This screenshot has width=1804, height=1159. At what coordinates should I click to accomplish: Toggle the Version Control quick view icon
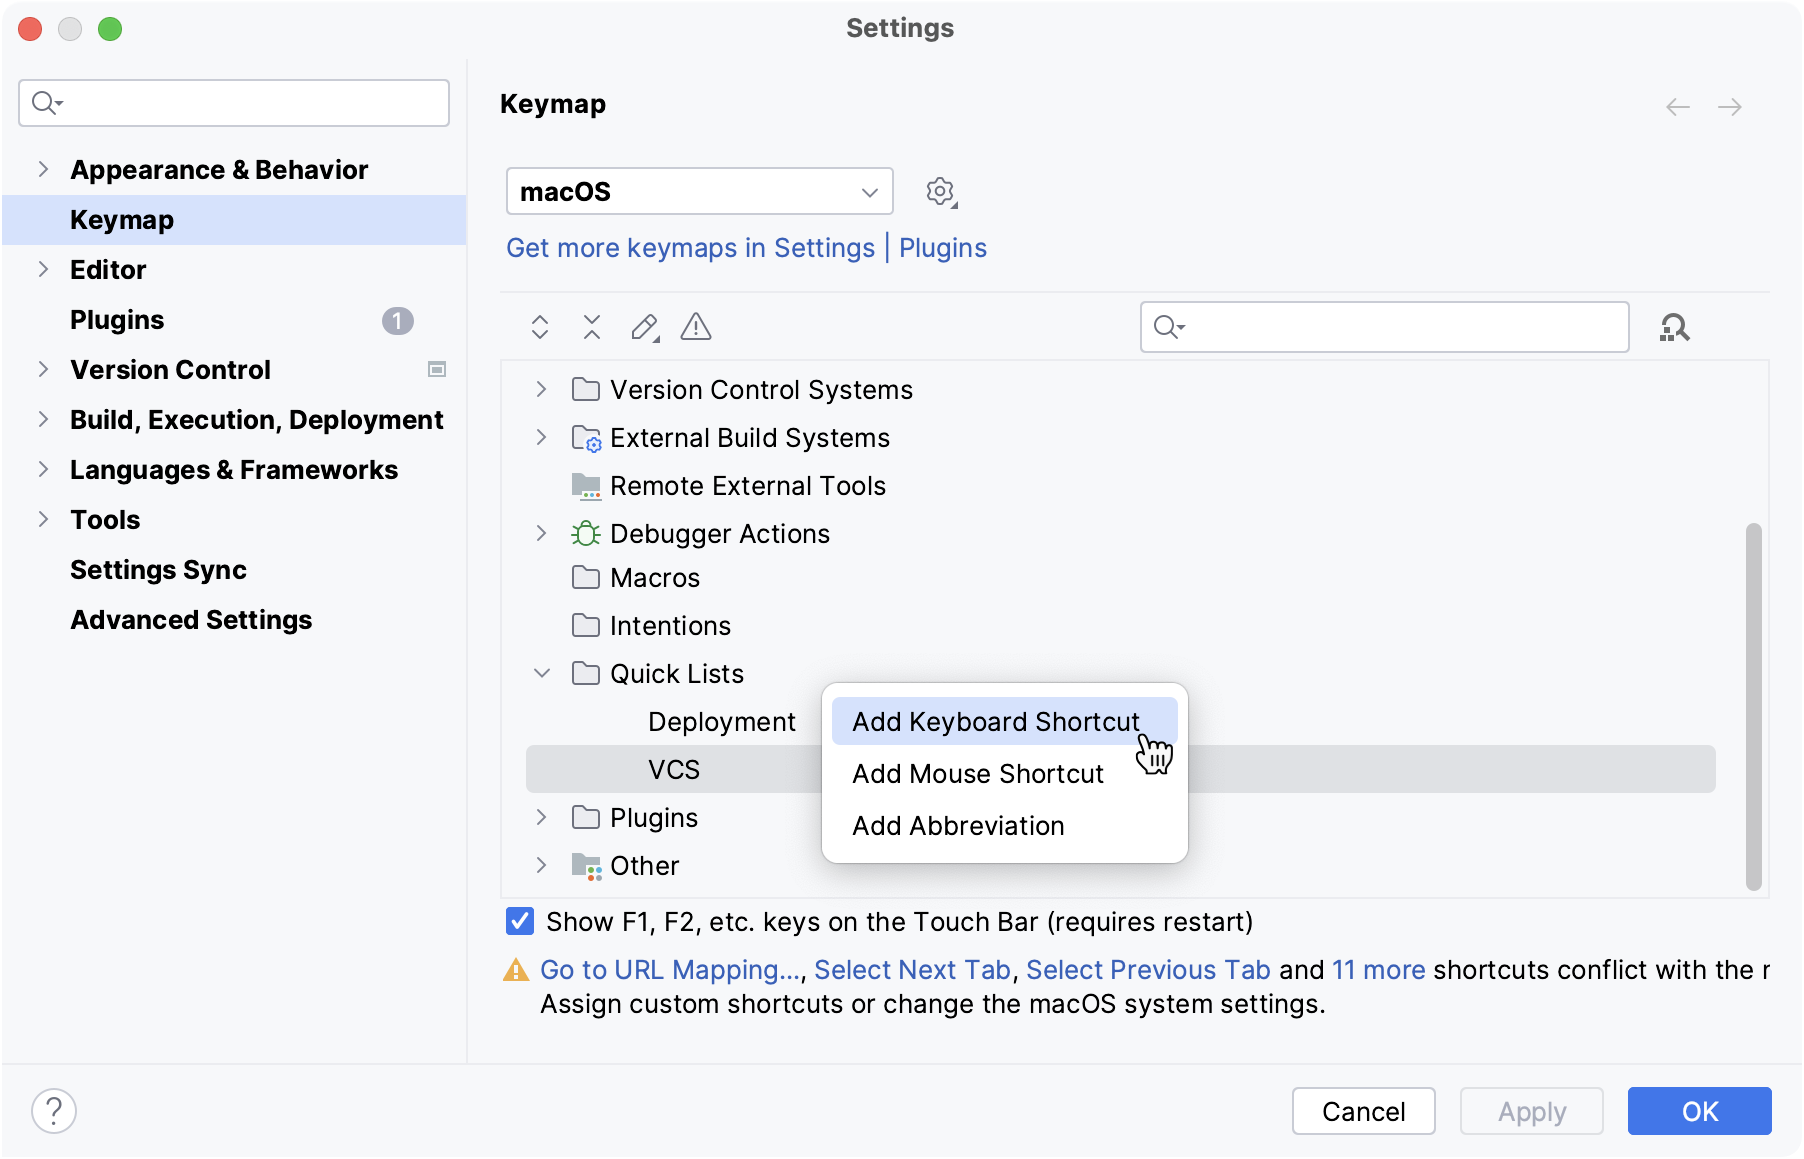pyautogui.click(x=436, y=369)
